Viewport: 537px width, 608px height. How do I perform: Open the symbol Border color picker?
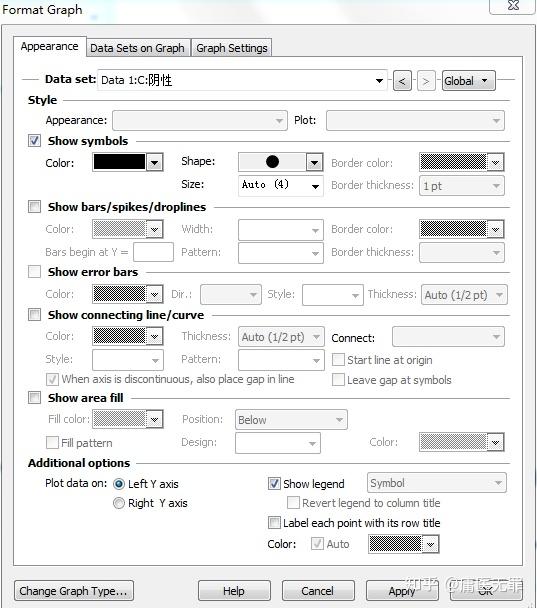tap(462, 162)
